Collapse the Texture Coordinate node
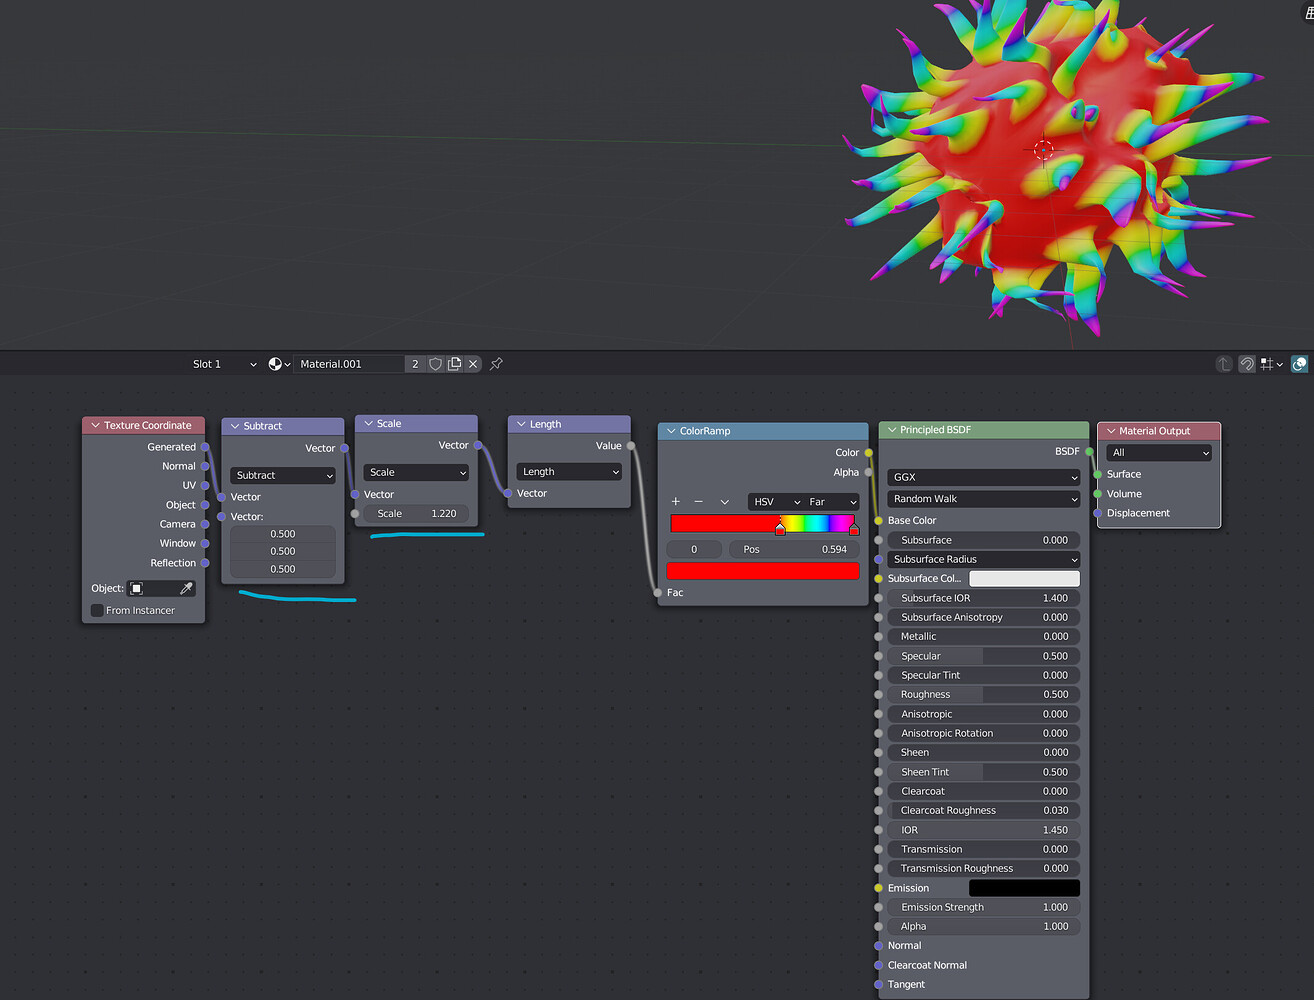 [x=96, y=425]
